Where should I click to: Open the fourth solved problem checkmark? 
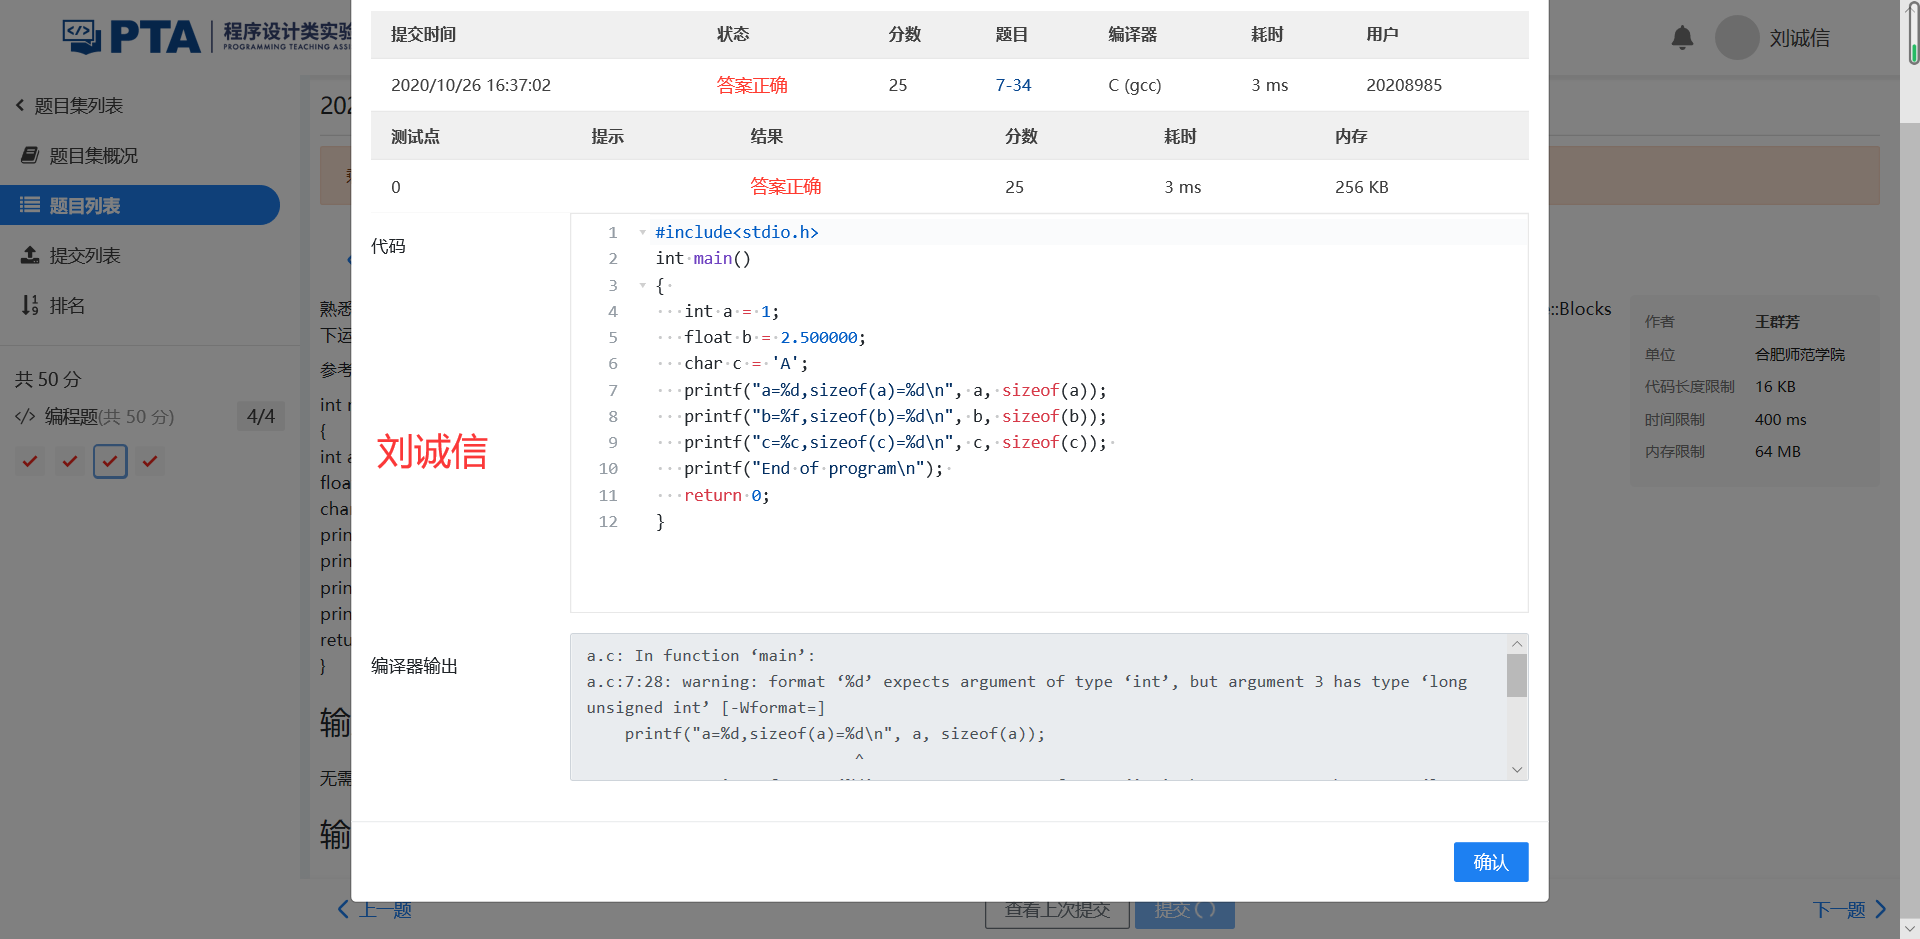pyautogui.click(x=150, y=461)
